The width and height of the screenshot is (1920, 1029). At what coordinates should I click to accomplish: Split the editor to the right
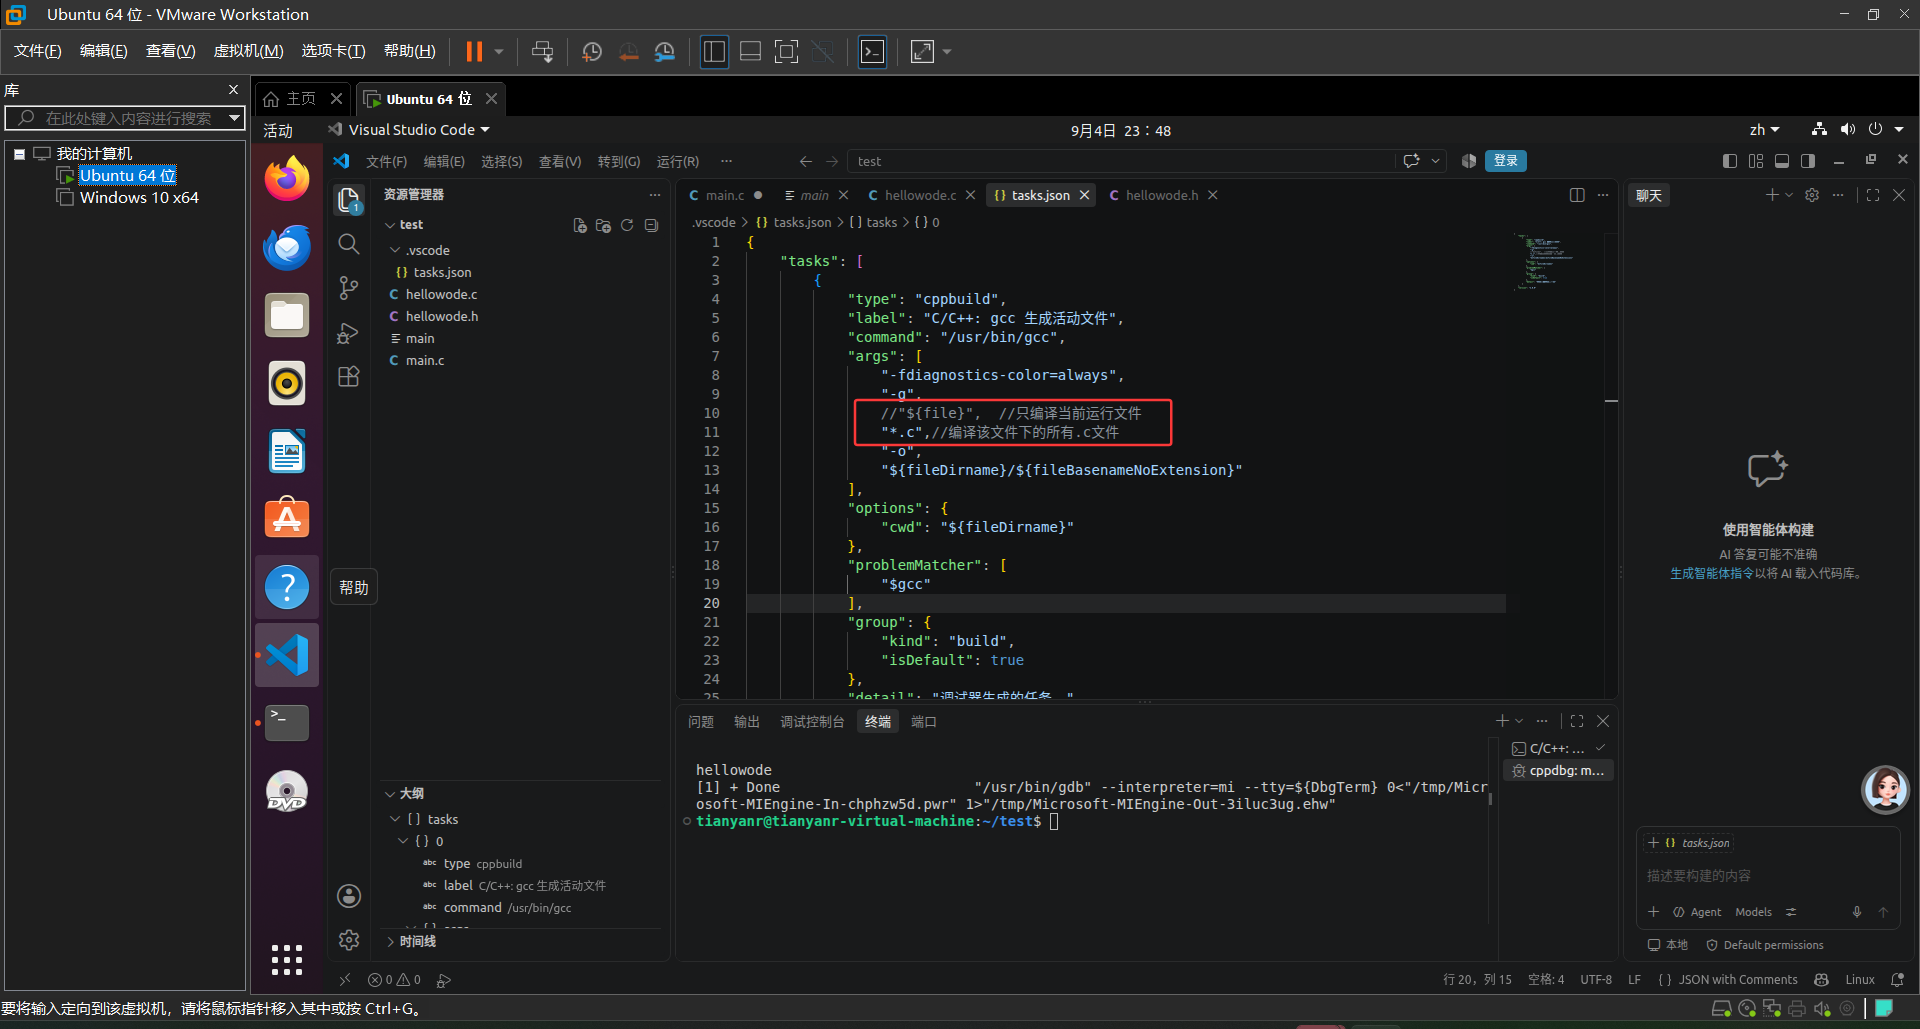click(x=1577, y=195)
